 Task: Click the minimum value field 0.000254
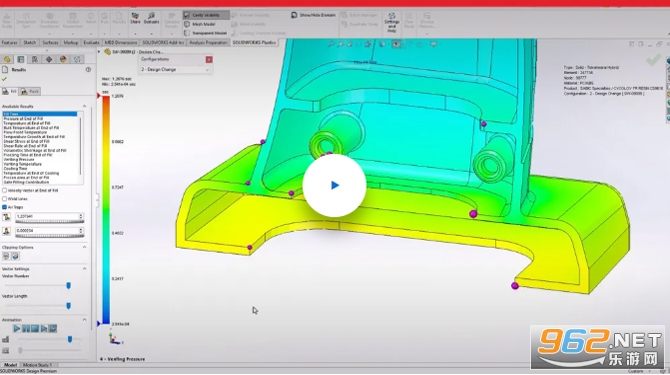coord(47,231)
